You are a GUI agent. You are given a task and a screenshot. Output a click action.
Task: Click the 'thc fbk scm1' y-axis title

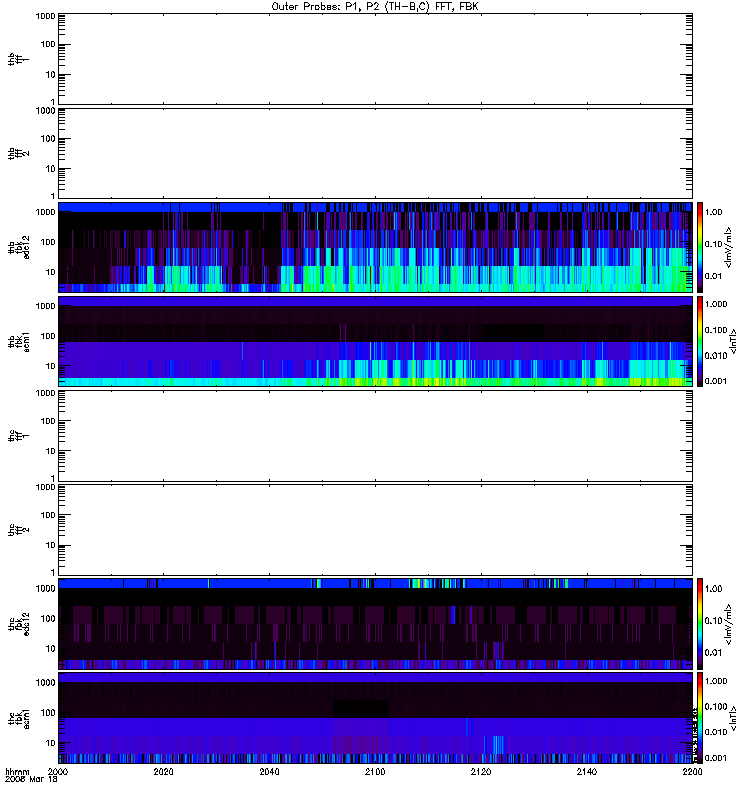(x=19, y=718)
